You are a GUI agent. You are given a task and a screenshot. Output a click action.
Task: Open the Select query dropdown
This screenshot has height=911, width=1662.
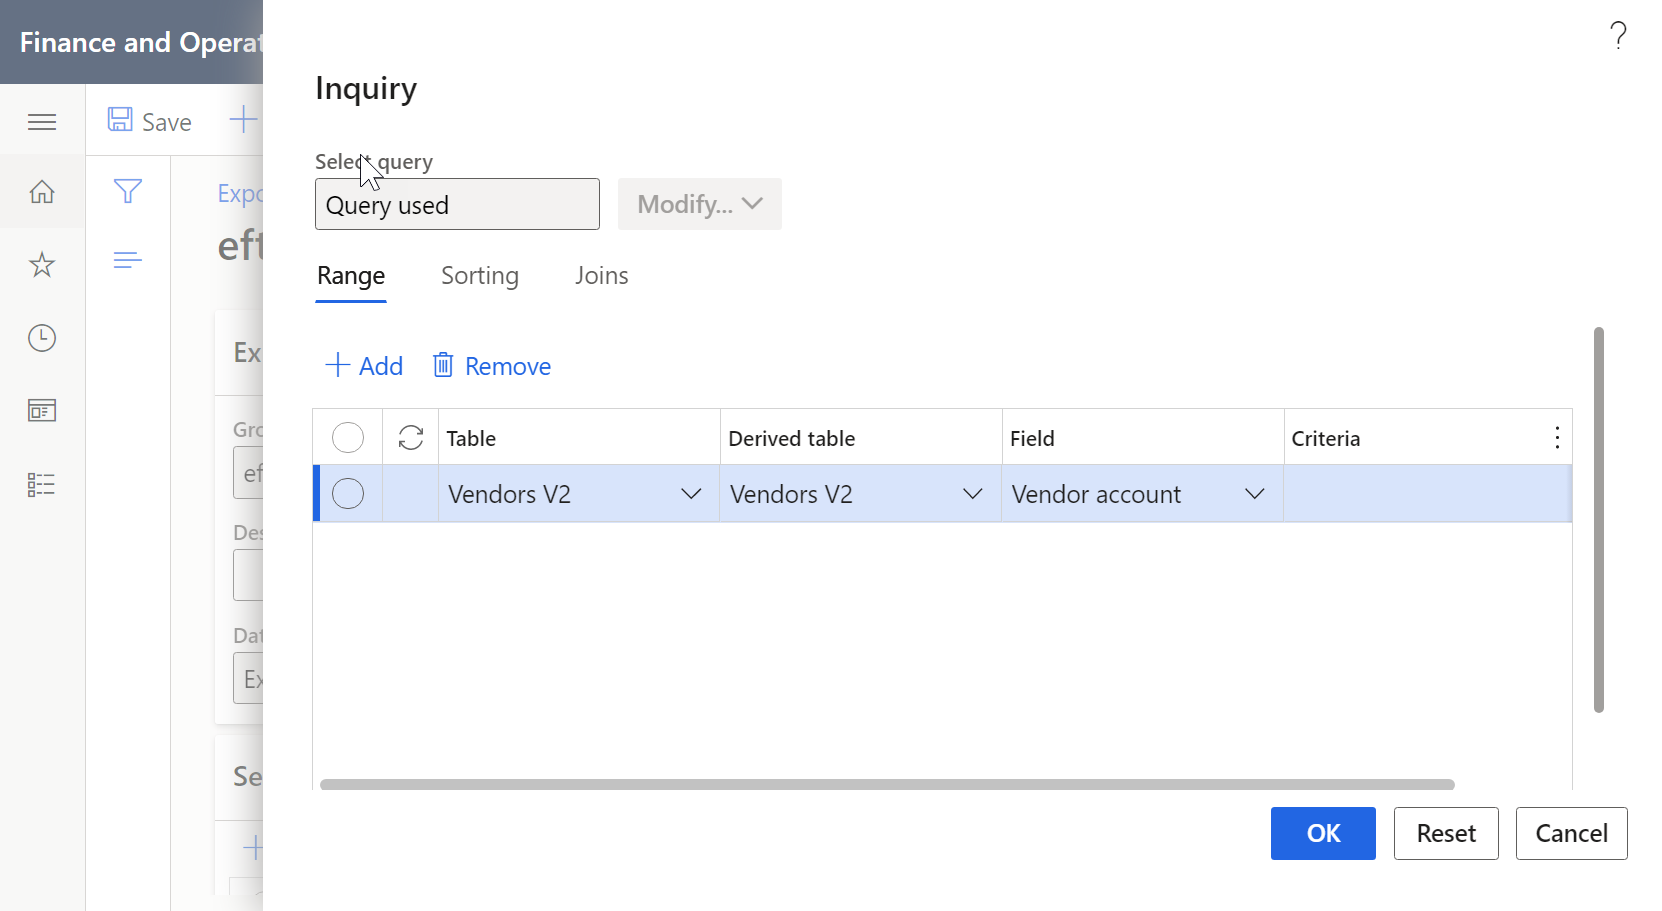point(457,205)
